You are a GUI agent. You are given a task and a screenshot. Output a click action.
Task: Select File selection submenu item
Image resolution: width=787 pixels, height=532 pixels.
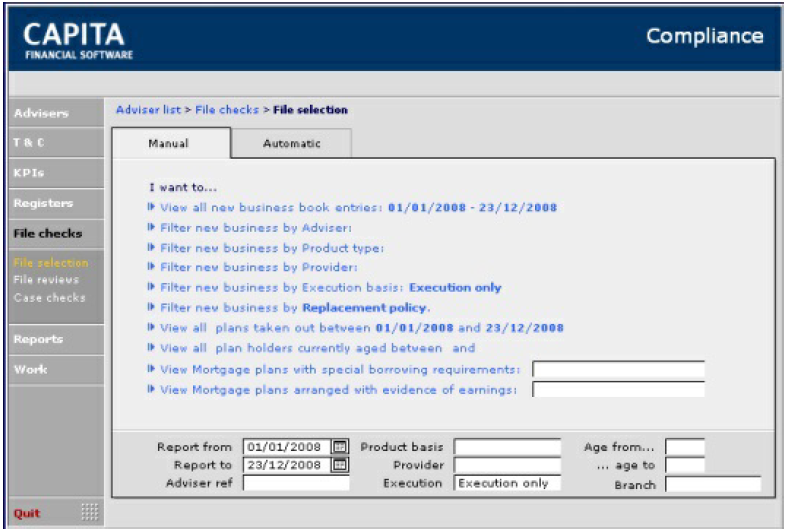coord(51,262)
